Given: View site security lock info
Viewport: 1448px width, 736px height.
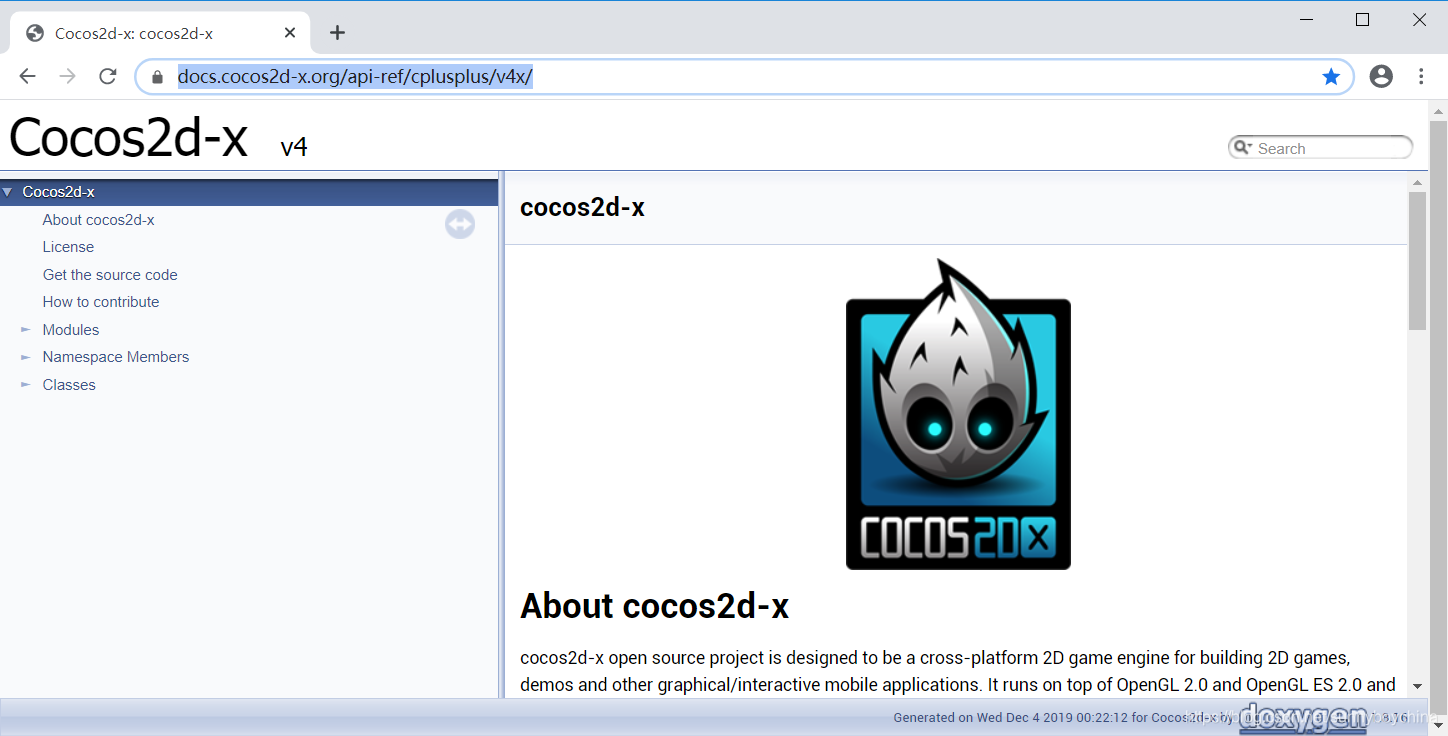Looking at the screenshot, I should click(x=157, y=77).
